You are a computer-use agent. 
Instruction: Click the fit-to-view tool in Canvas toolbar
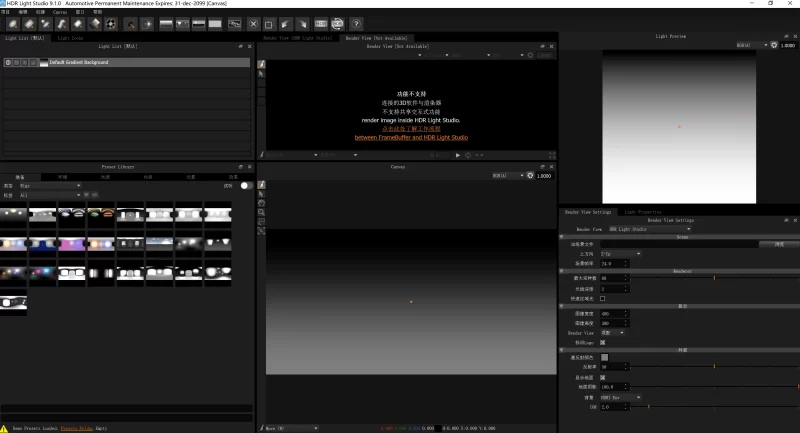tap(261, 231)
